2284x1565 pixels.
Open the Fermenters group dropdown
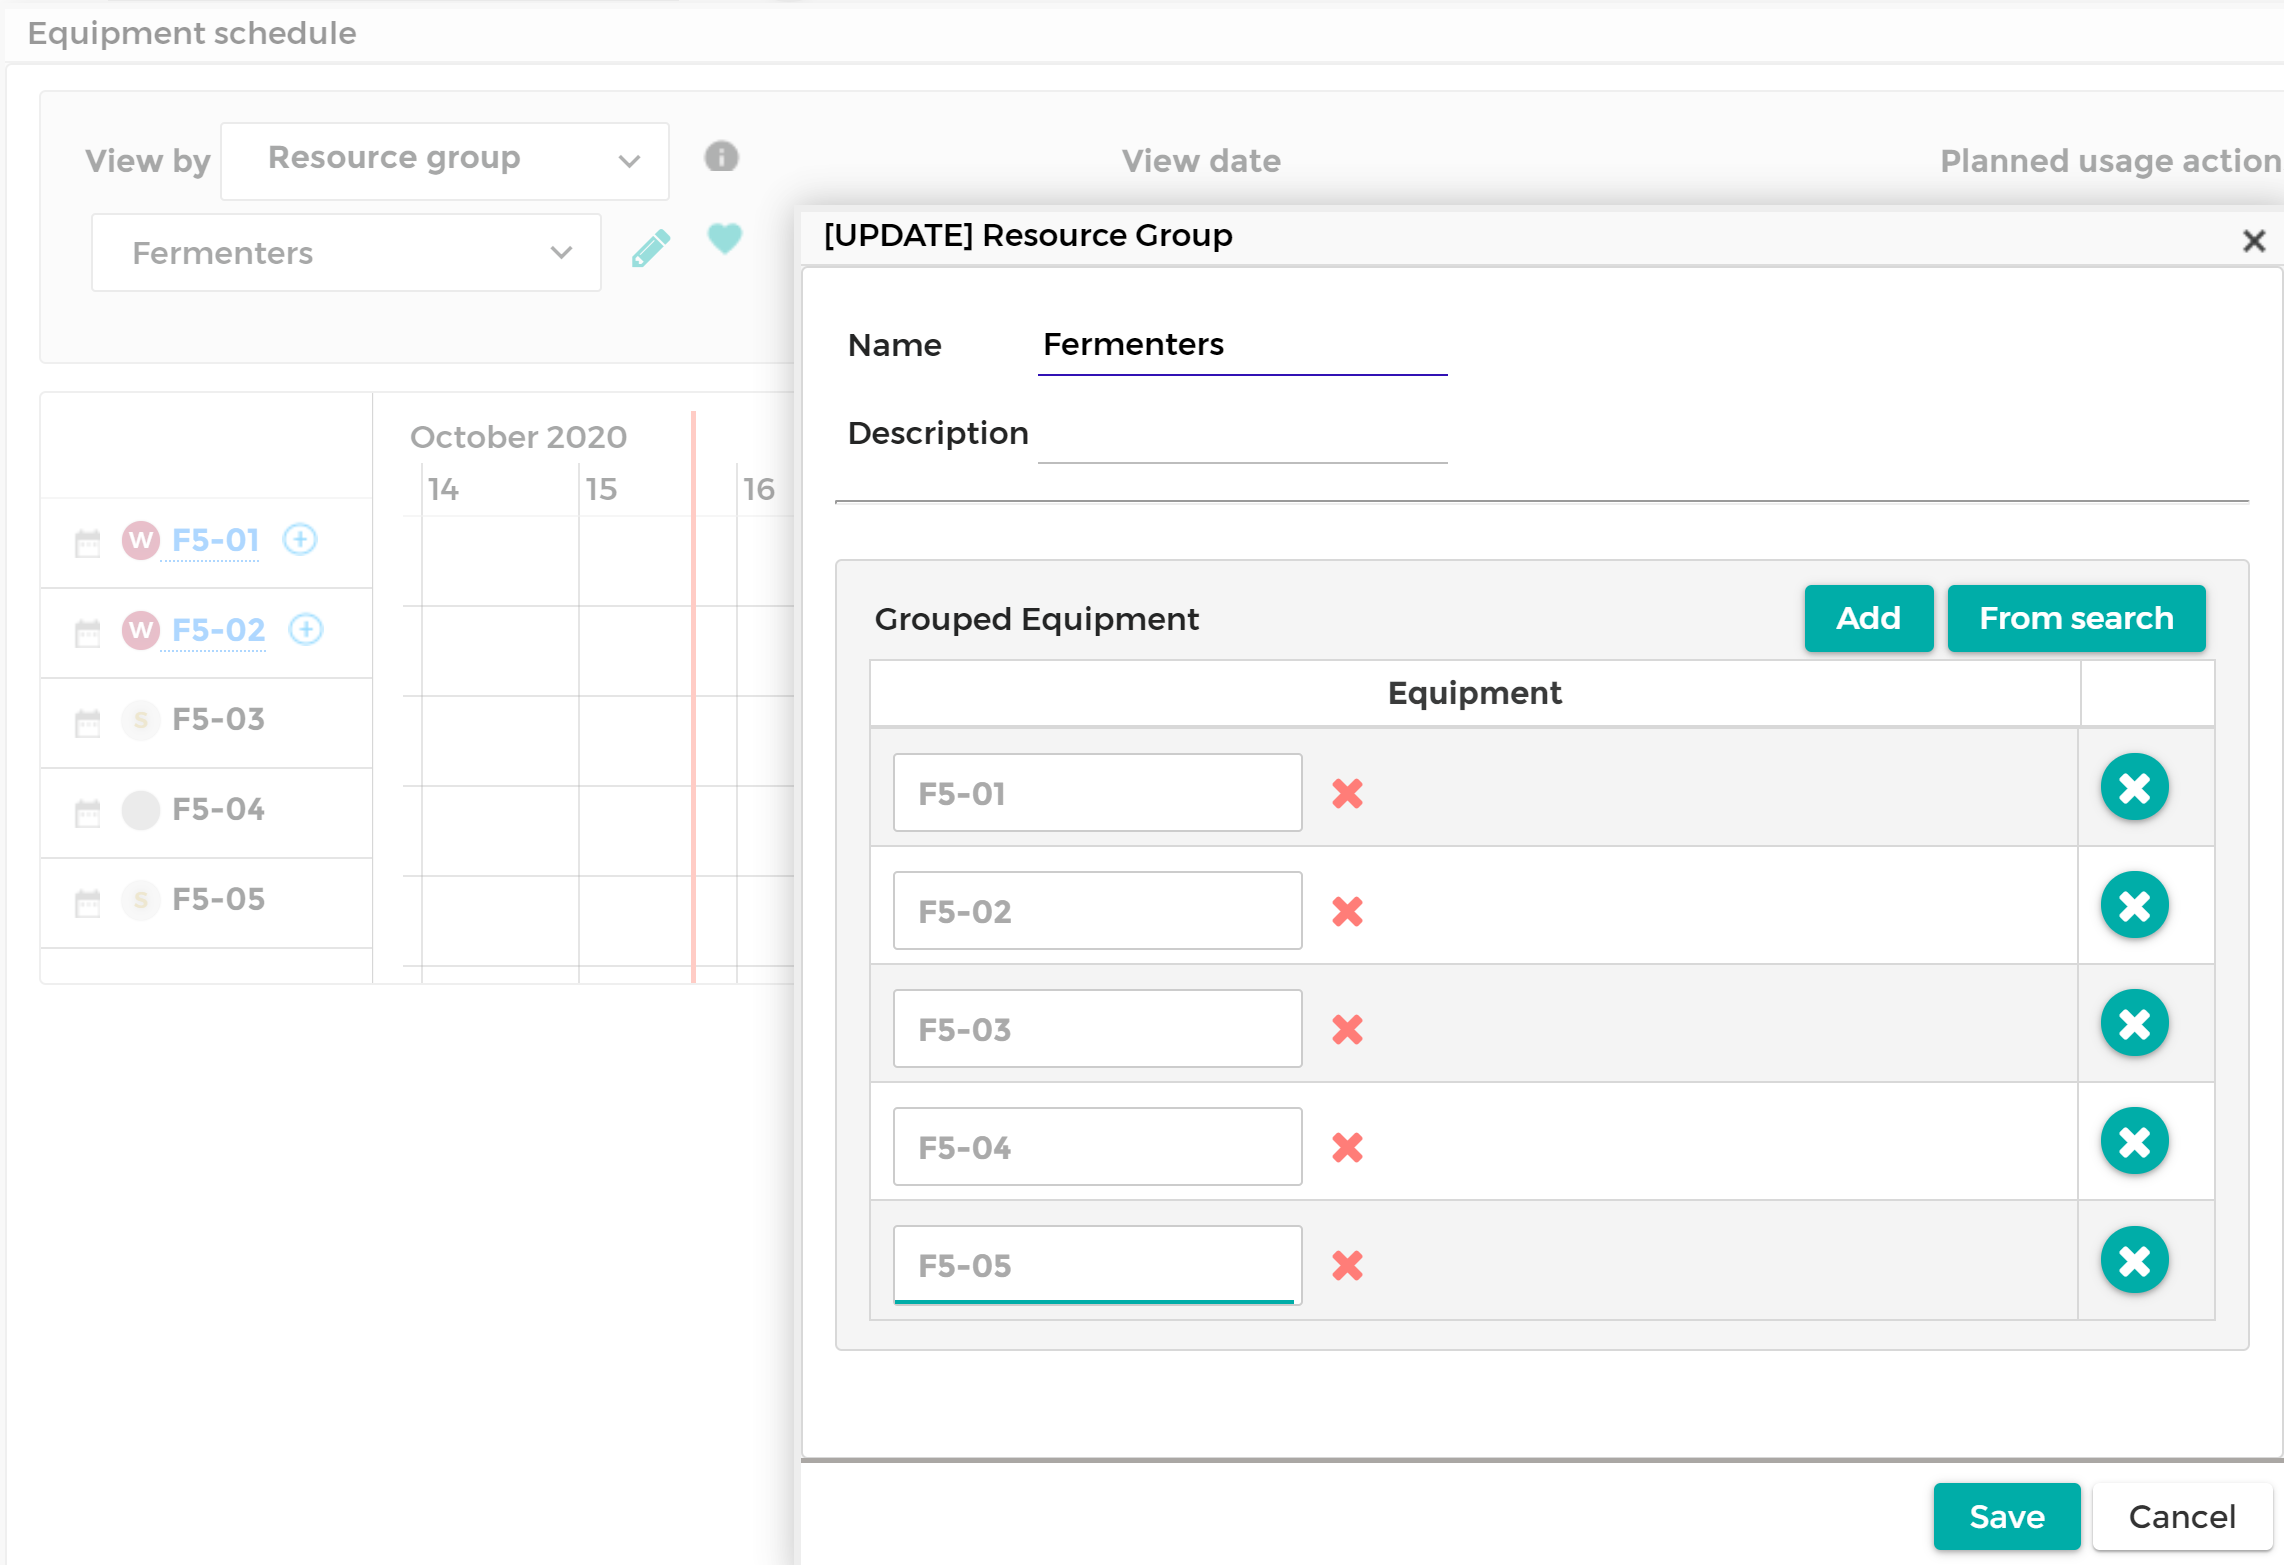pyautogui.click(x=346, y=253)
